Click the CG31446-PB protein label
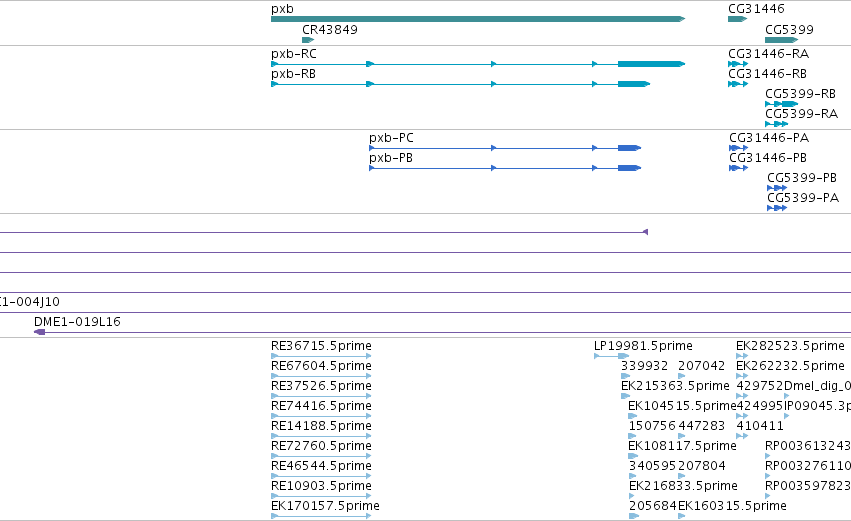Image resolution: width=851 pixels, height=521 pixels. [767, 158]
